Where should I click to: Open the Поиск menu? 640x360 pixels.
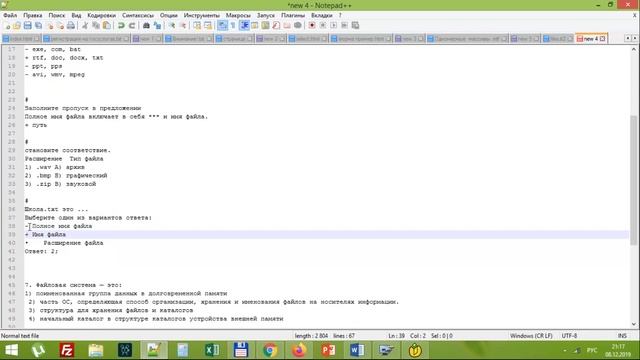click(x=57, y=15)
